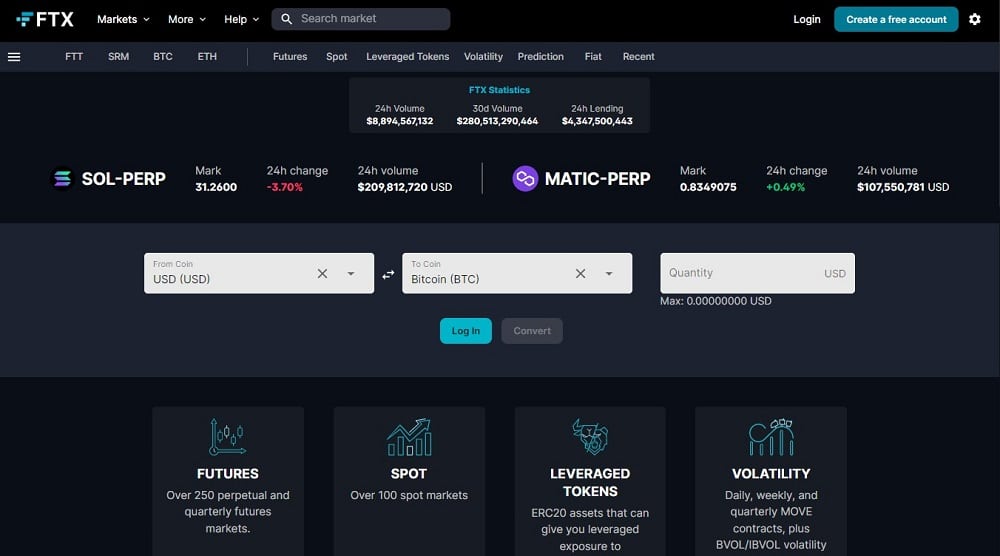Switch to the Volatility tab
This screenshot has width=1000, height=556.
483,57
